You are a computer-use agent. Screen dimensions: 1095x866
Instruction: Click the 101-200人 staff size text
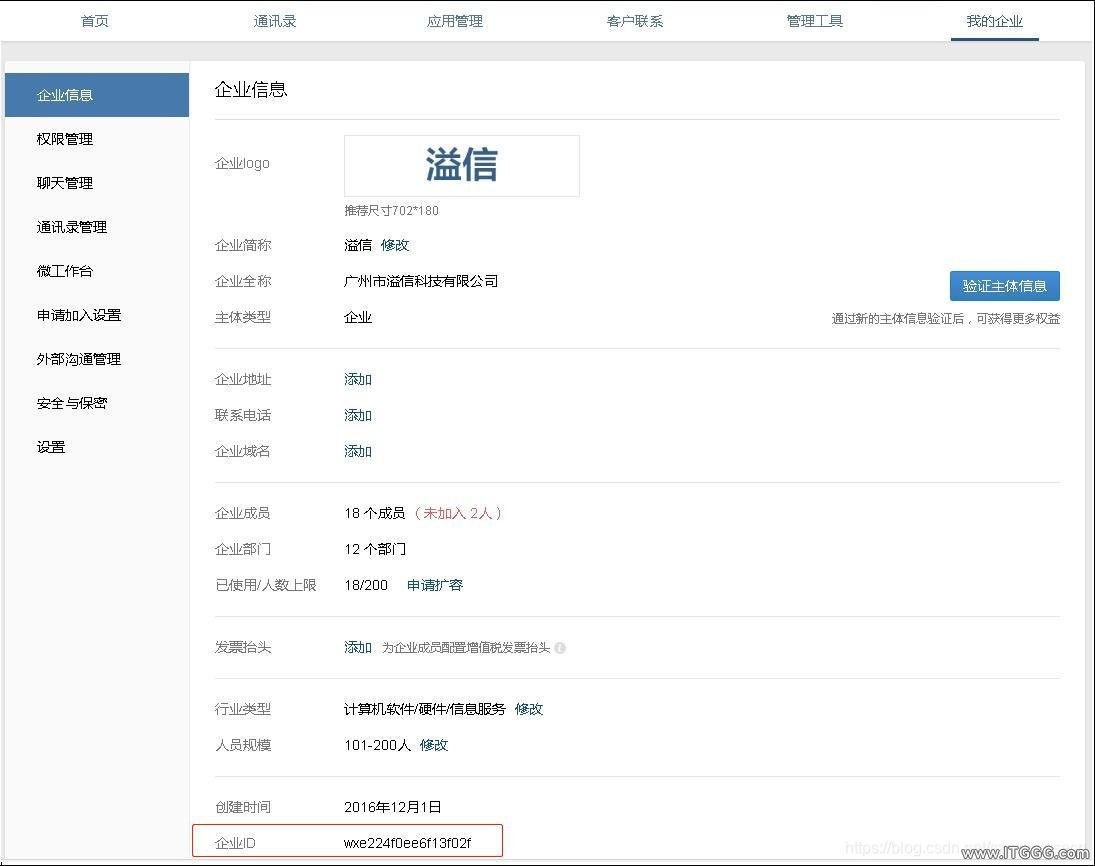(x=377, y=745)
